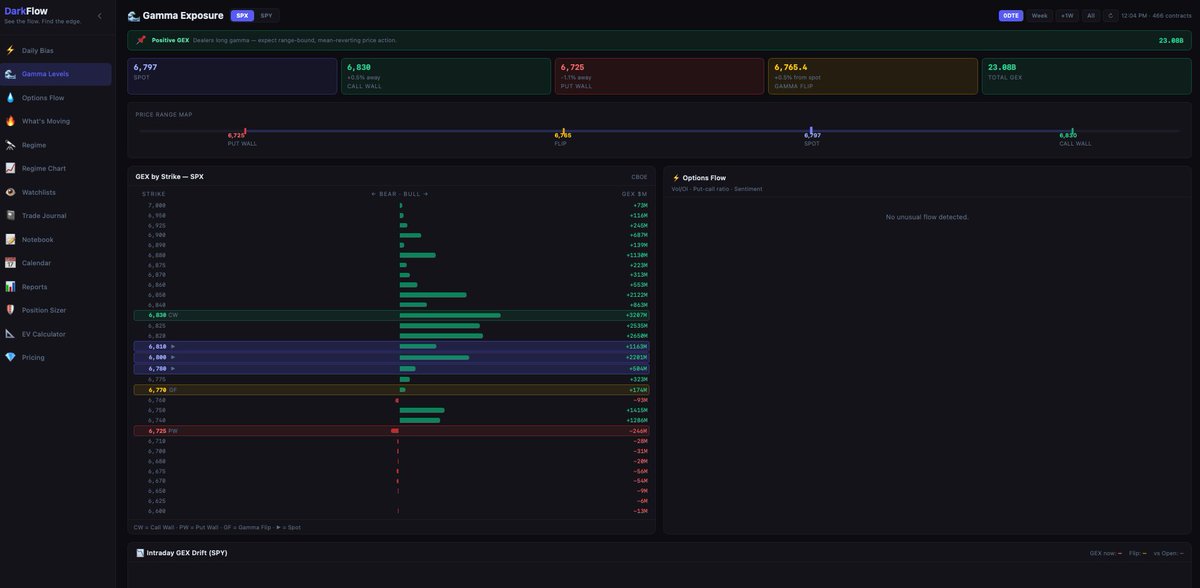
Task: Click the 6,797 Spot card
Action: pos(232,76)
